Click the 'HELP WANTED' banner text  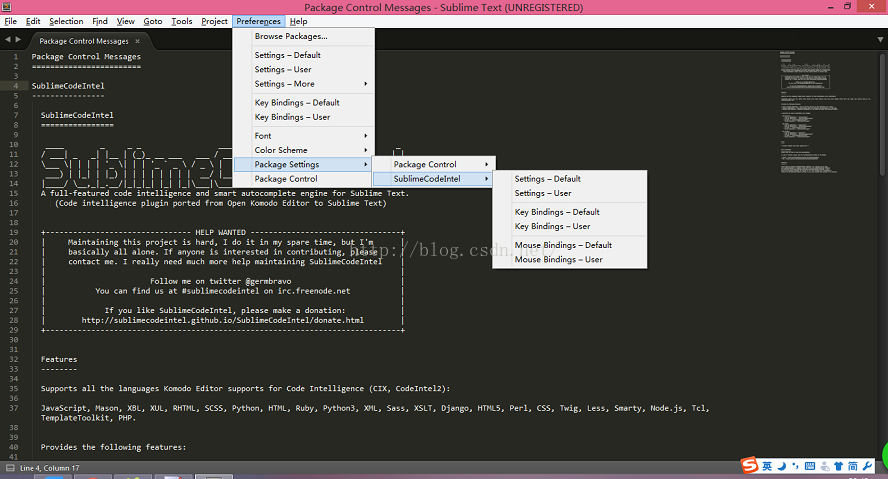[220, 232]
